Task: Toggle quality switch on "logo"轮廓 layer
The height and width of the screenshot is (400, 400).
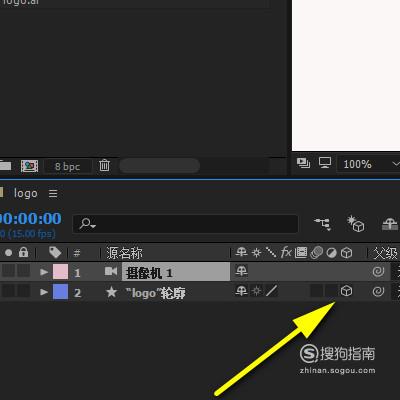Action: 271,291
